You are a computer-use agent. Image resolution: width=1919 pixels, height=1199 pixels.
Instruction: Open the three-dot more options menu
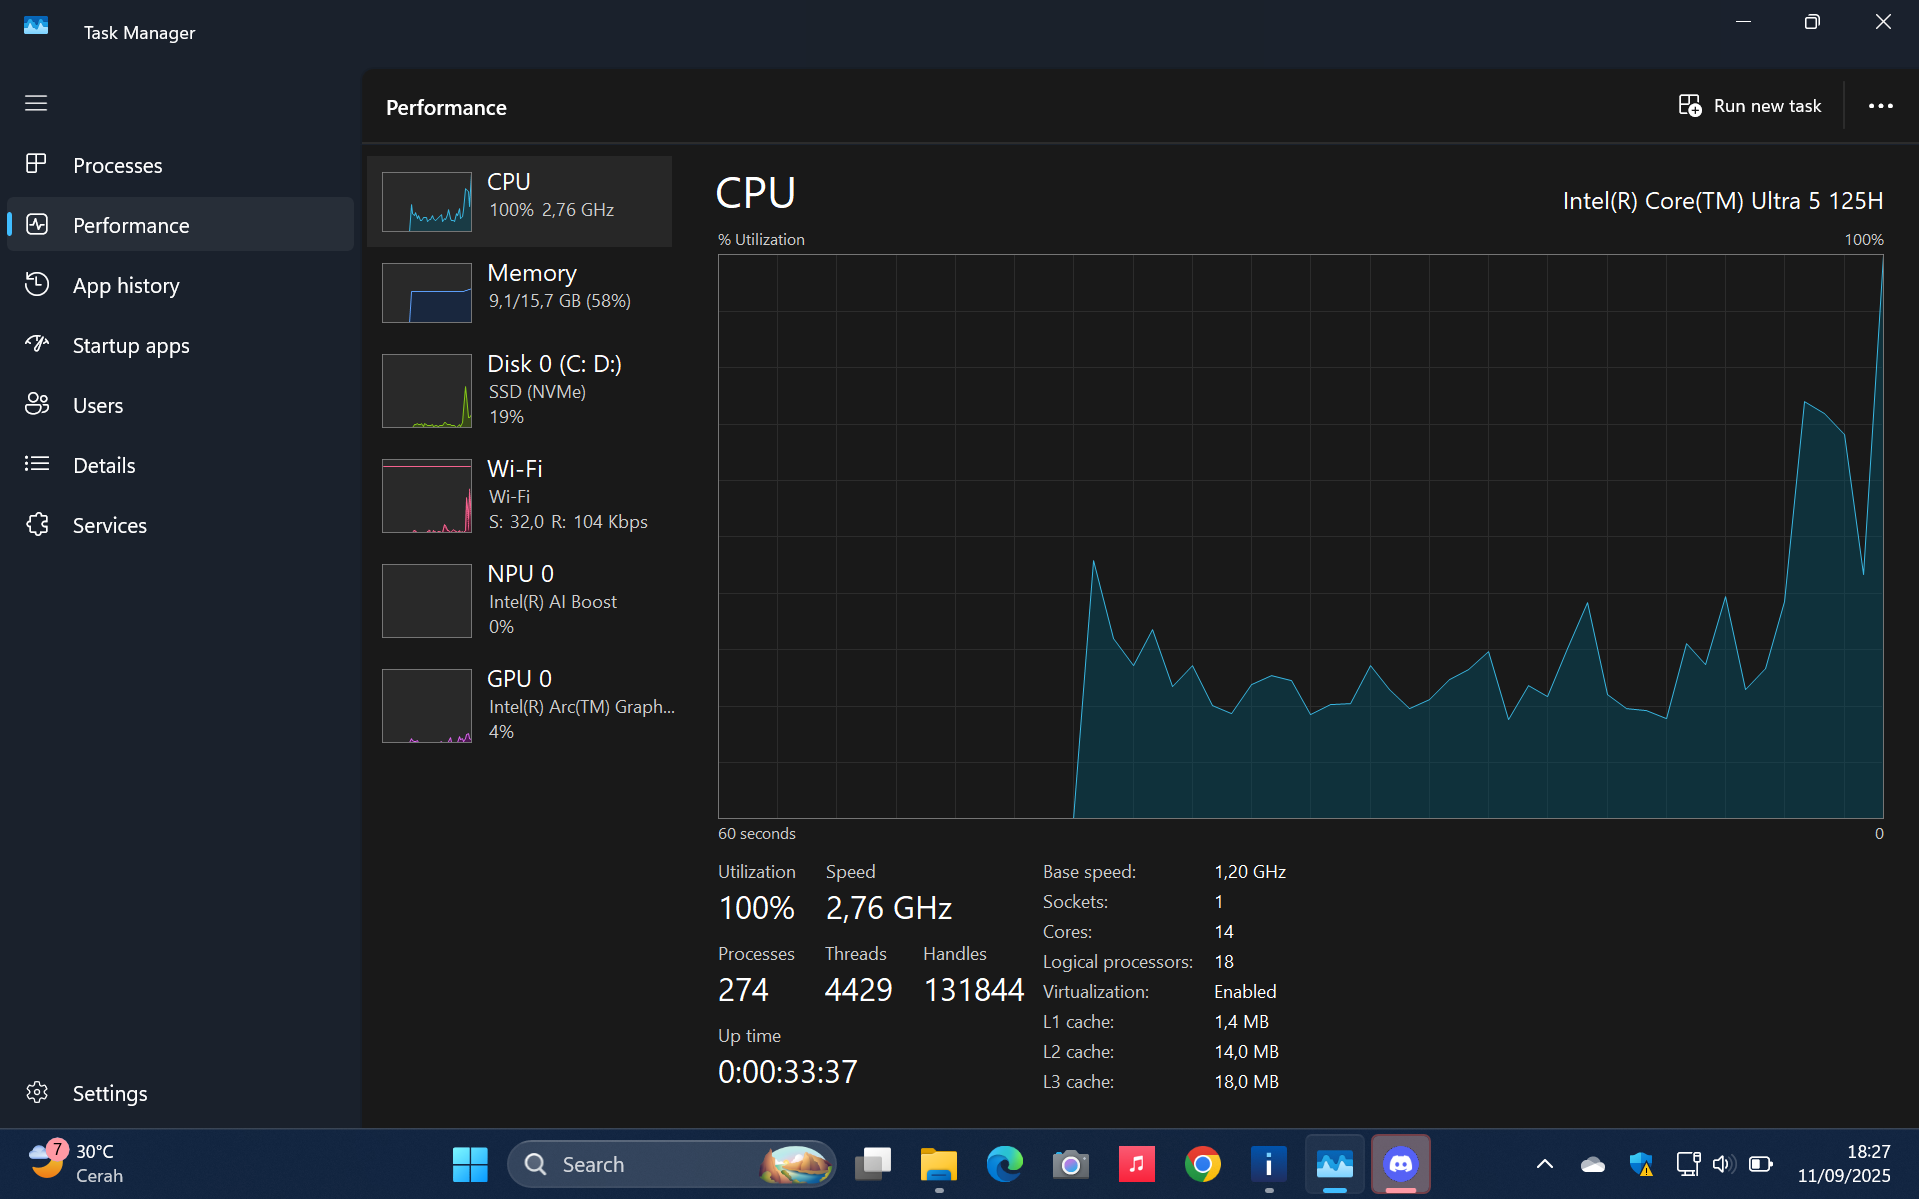click(x=1881, y=105)
